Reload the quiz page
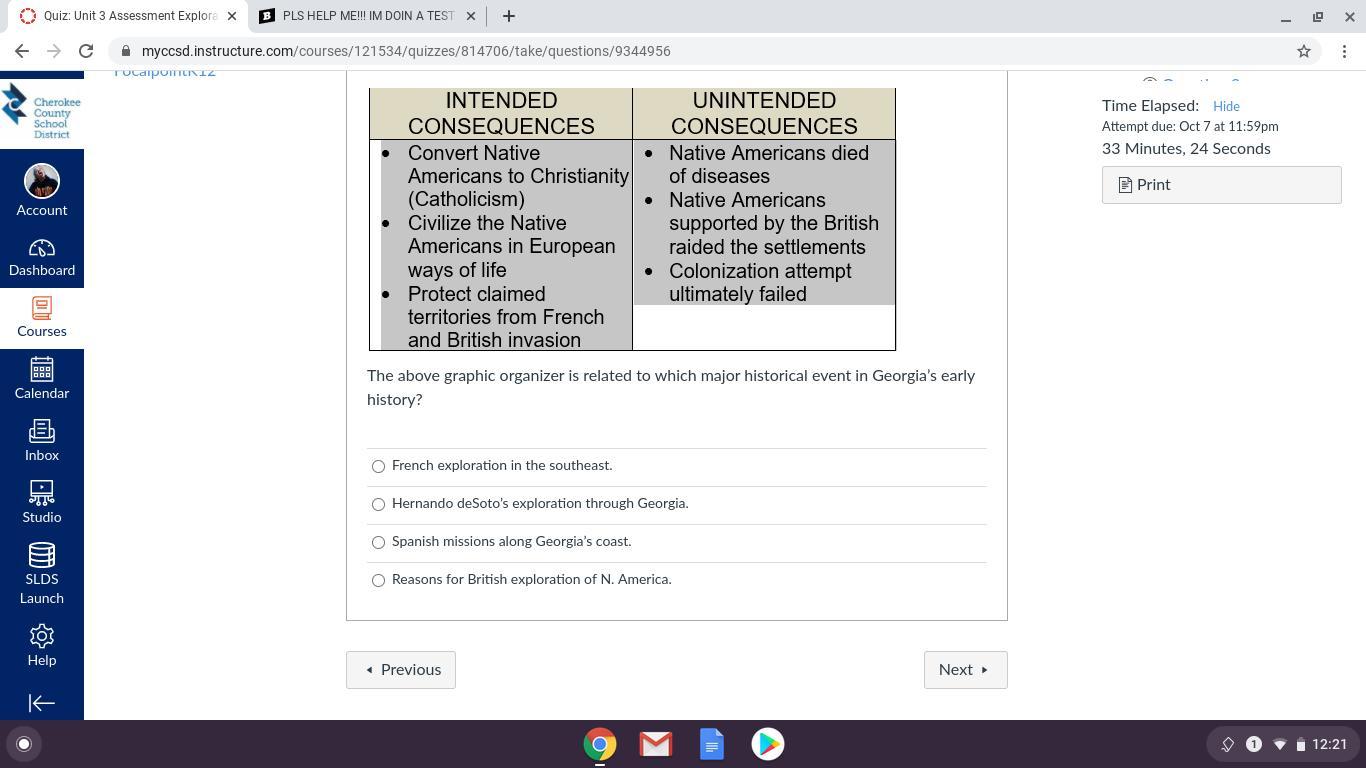1366x768 pixels. tap(86, 51)
